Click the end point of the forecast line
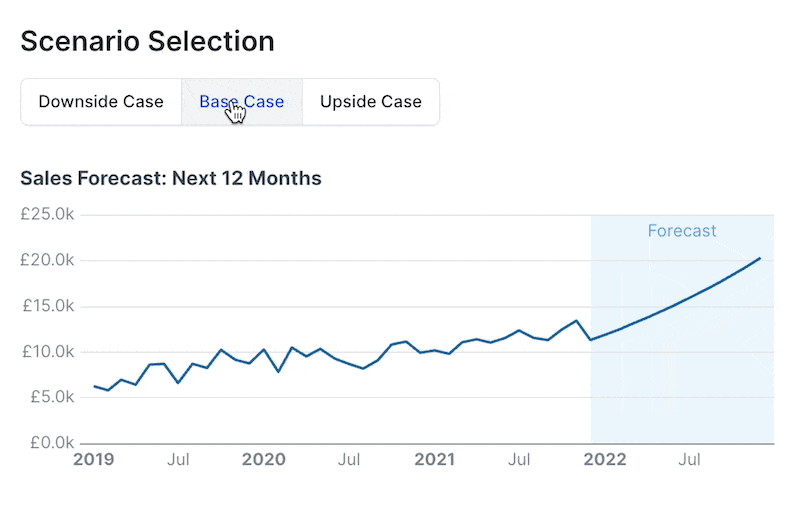The image size is (800, 518). point(760,258)
